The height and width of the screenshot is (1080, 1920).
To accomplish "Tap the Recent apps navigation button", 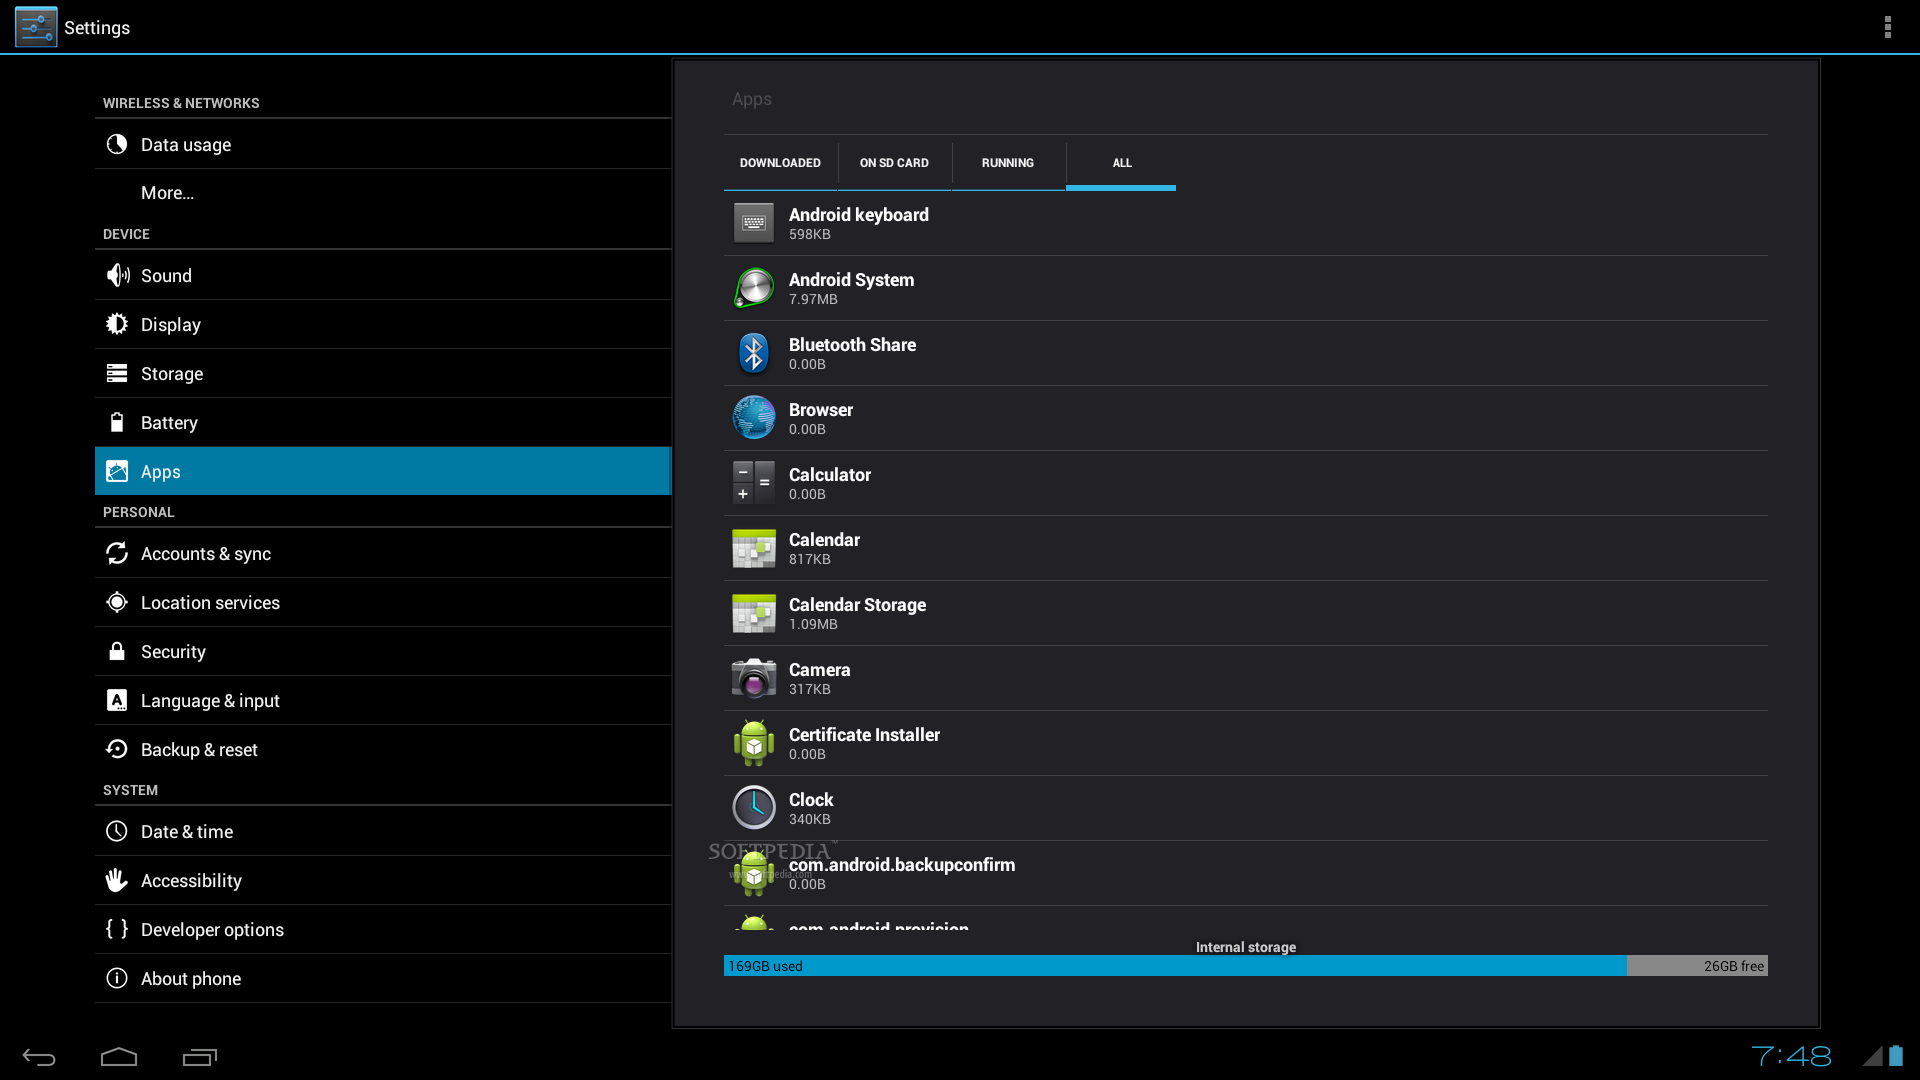I will [200, 1057].
